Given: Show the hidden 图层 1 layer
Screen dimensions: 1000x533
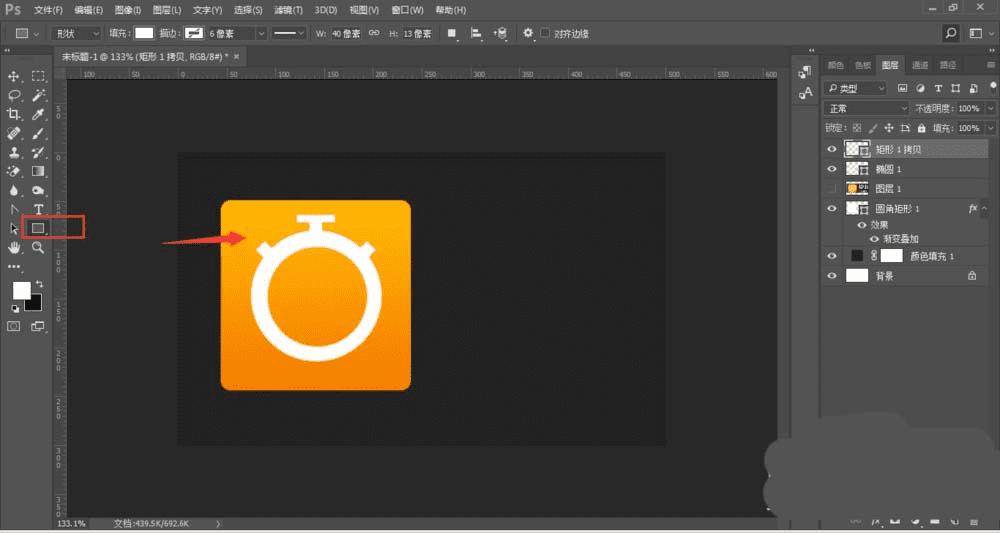Looking at the screenshot, I should (831, 189).
